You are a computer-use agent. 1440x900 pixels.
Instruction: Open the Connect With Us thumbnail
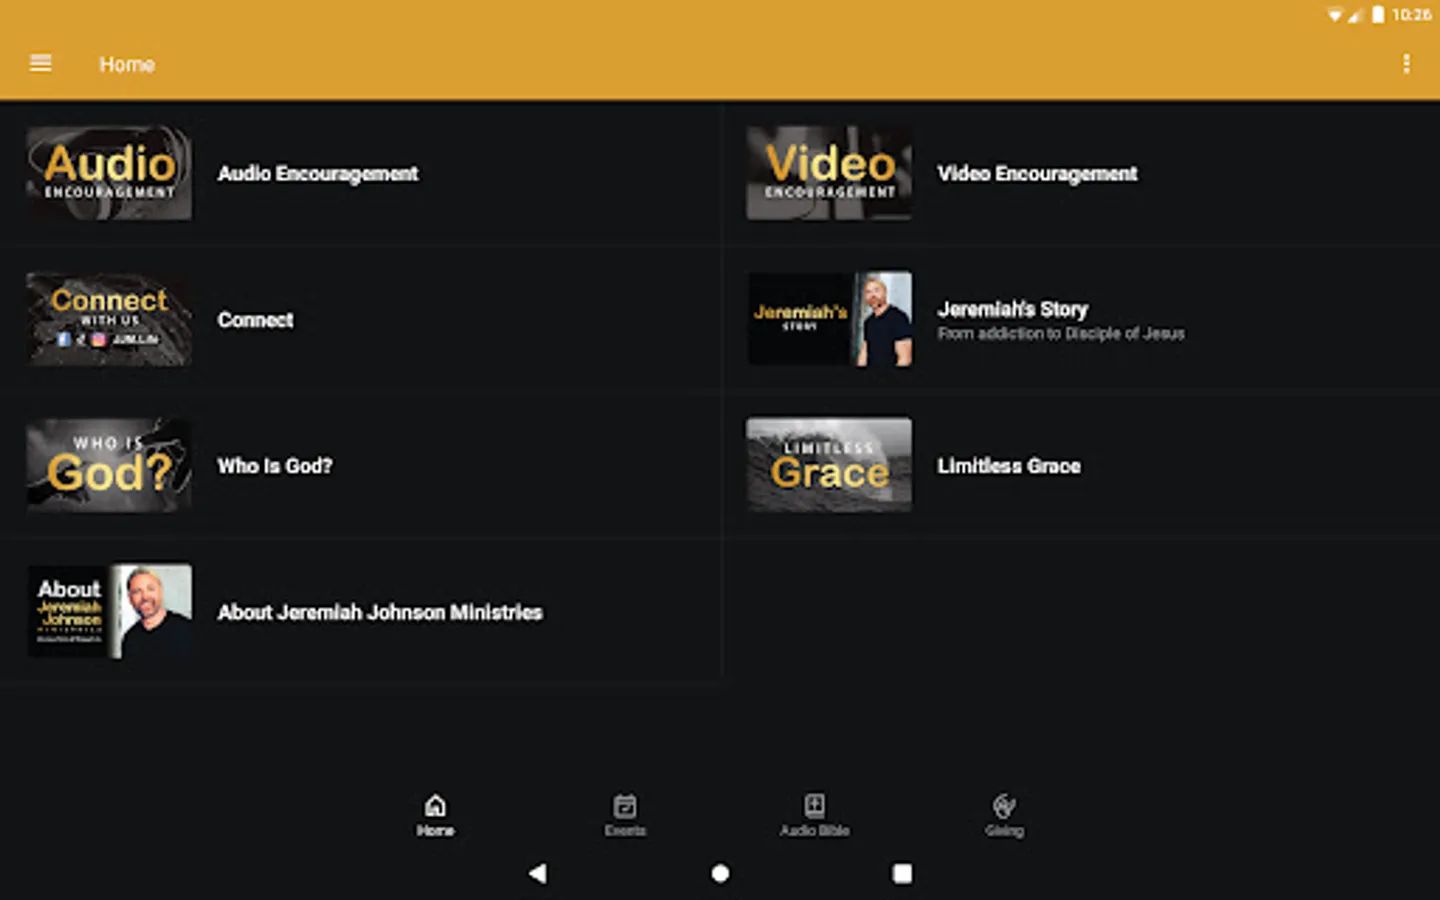point(109,319)
